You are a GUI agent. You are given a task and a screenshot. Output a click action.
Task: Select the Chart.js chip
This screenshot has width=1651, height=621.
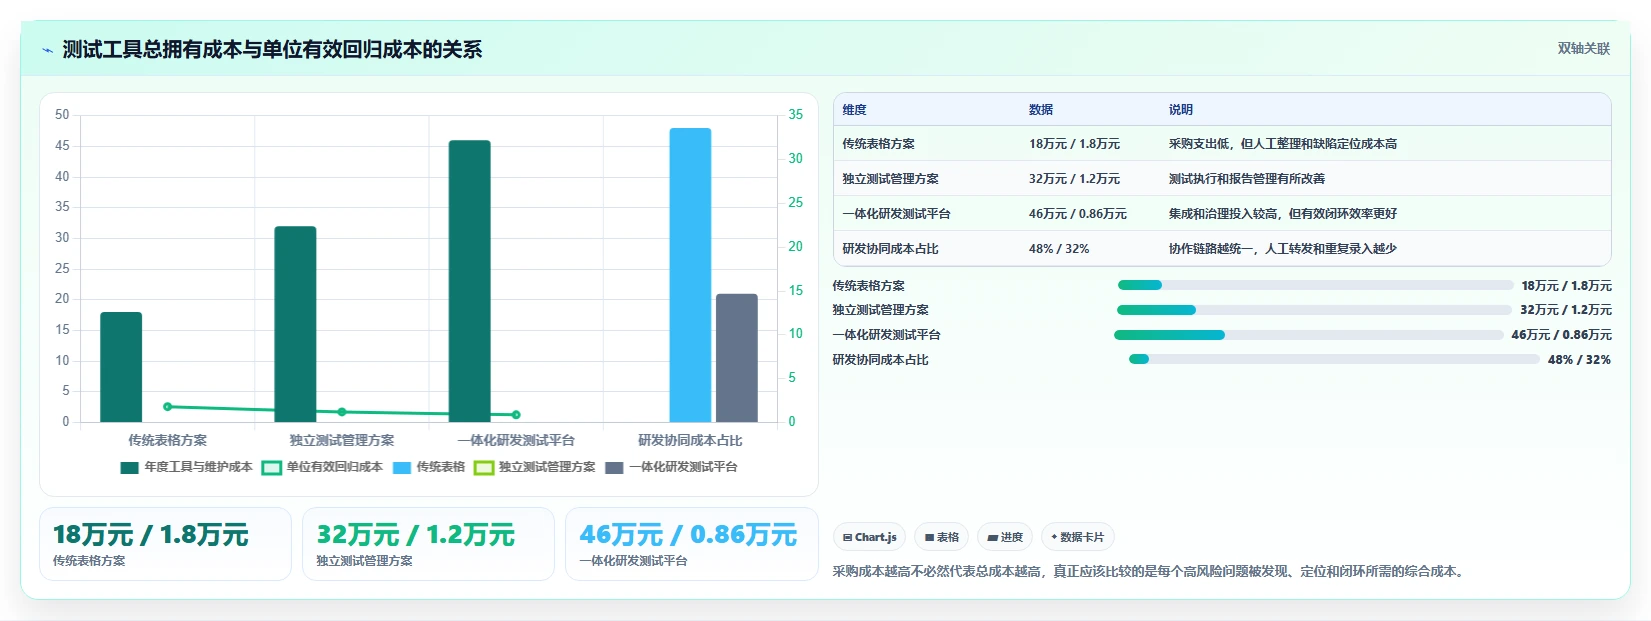[869, 537]
